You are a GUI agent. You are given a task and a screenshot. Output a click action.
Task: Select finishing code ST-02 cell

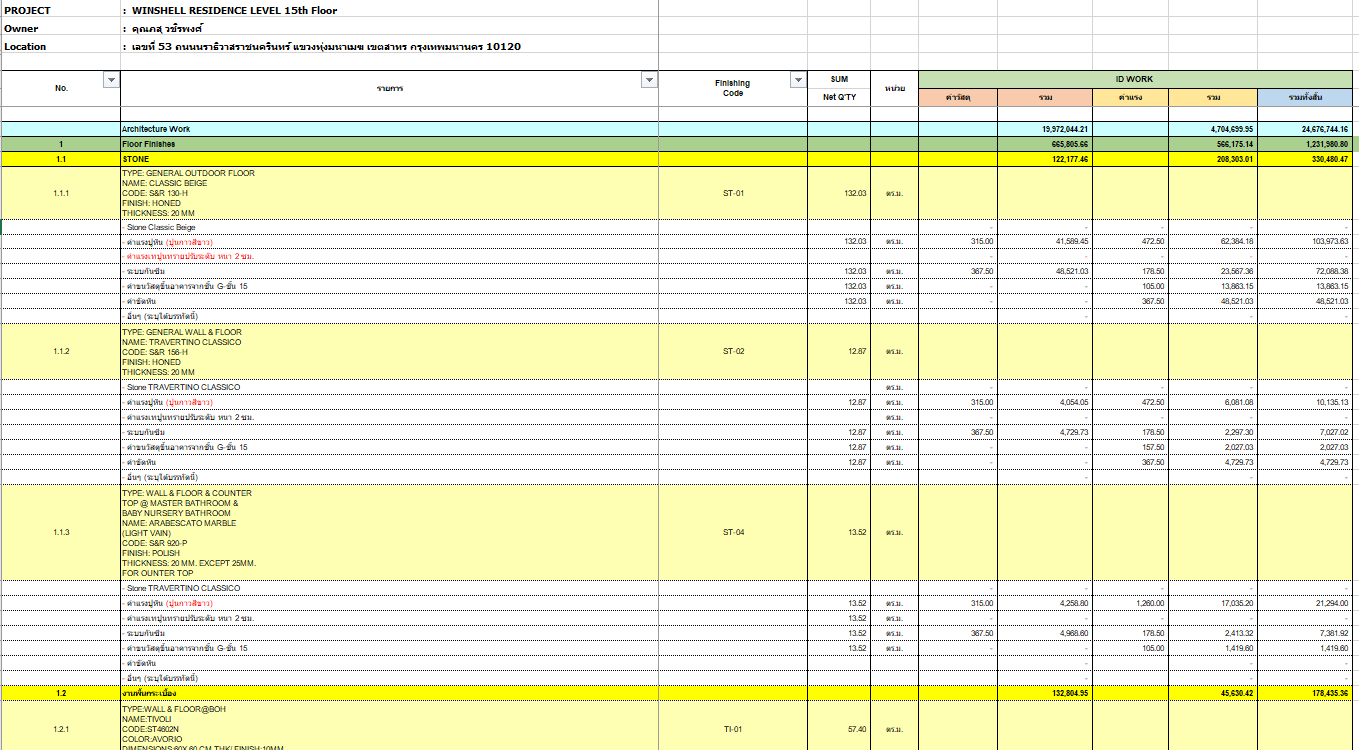point(733,352)
